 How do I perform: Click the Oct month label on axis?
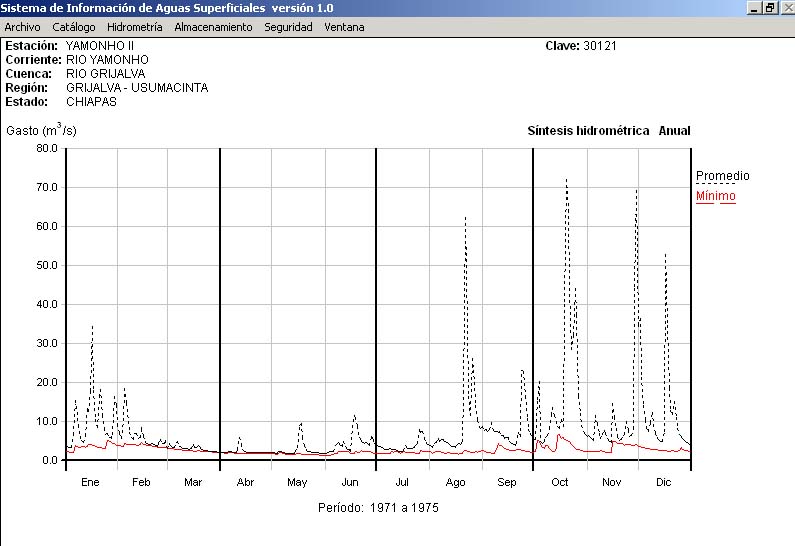tap(559, 482)
